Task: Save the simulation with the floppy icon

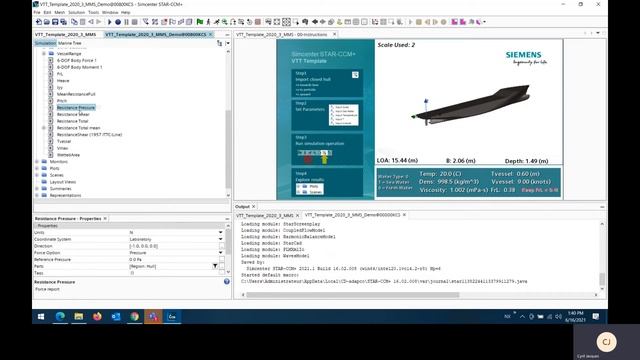Action: pyautogui.click(x=55, y=22)
